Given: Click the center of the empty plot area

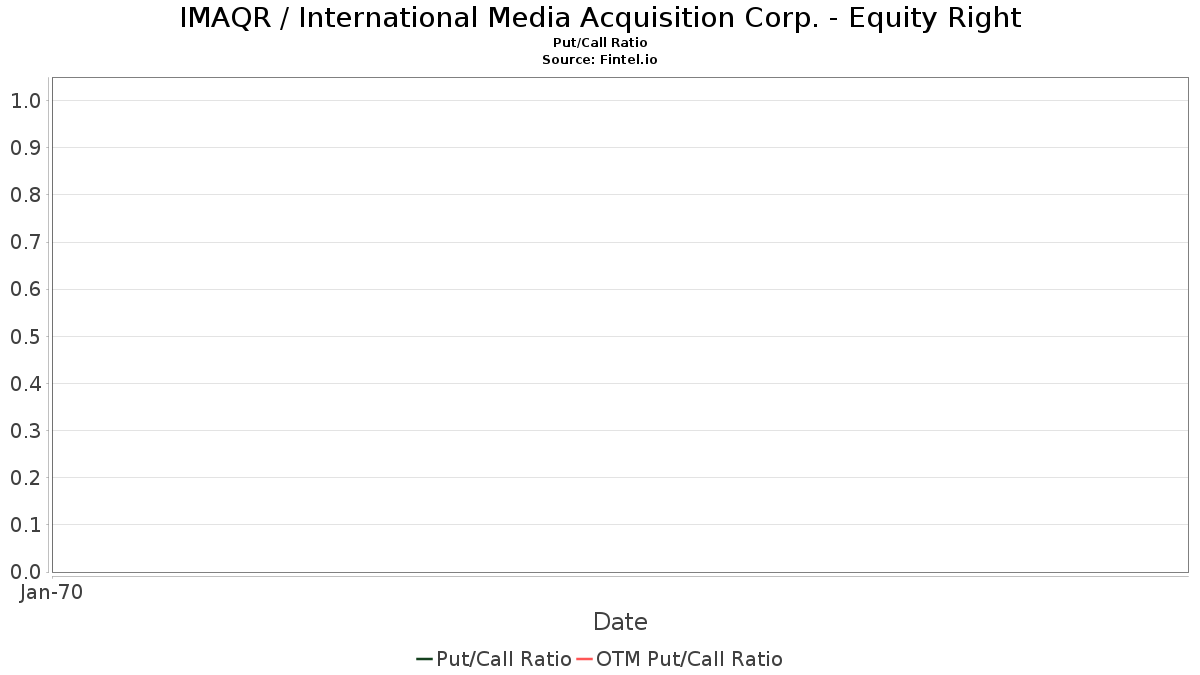Looking at the screenshot, I should (x=620, y=325).
